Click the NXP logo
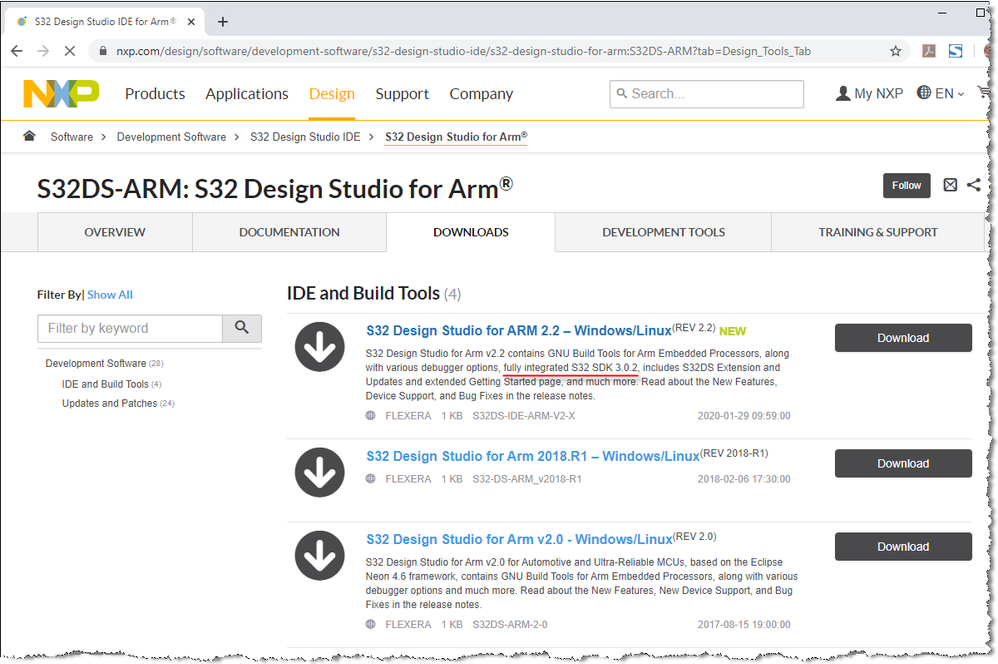 61,94
